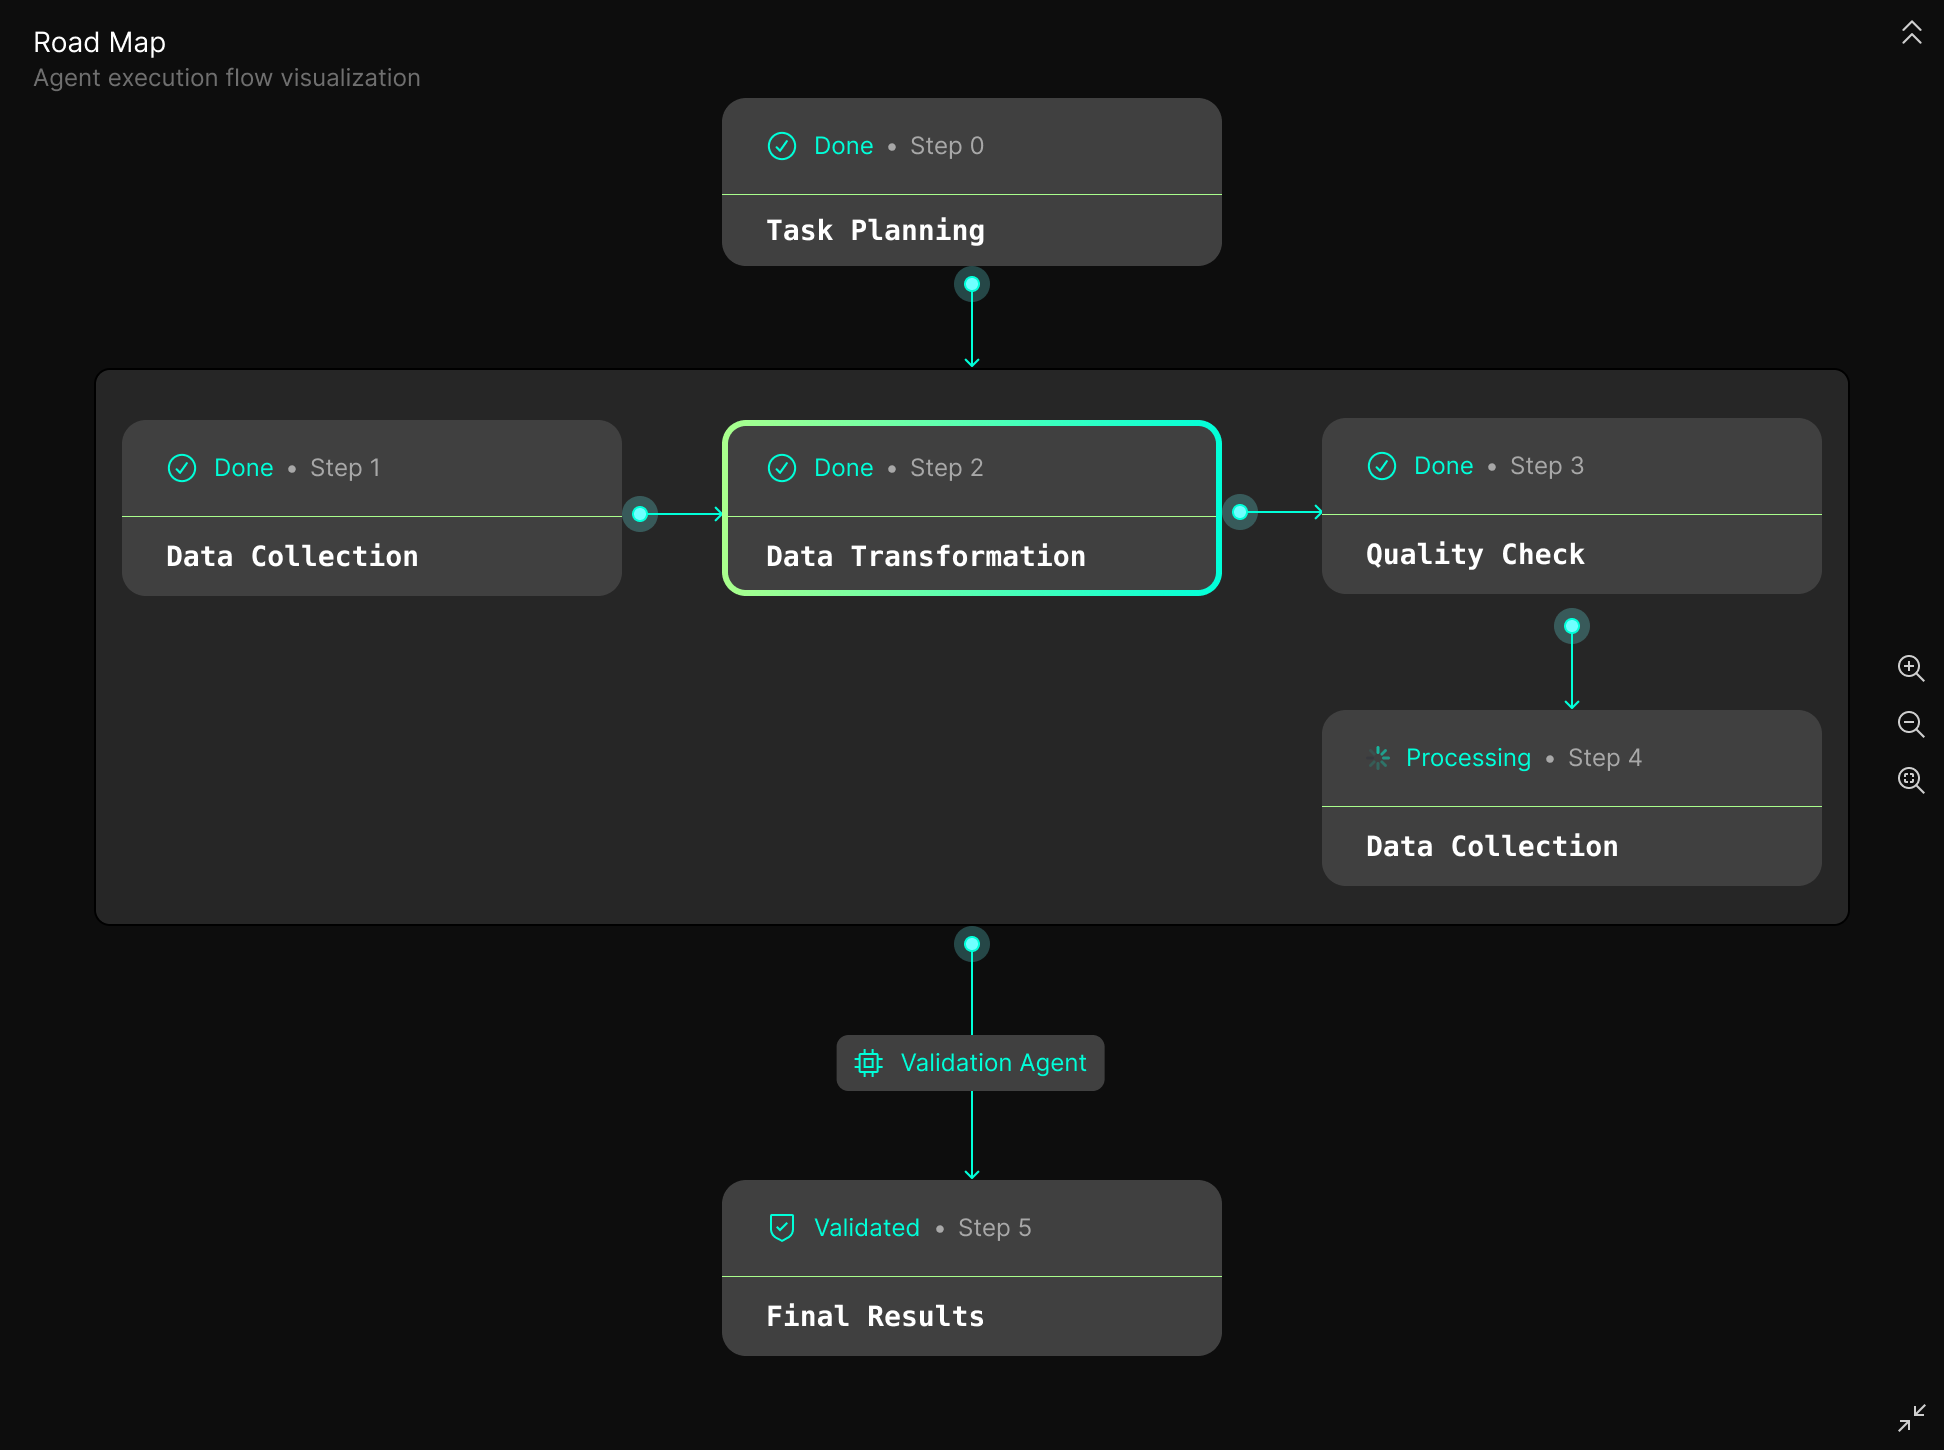Select the zoom to fit icon

pos(1911,780)
